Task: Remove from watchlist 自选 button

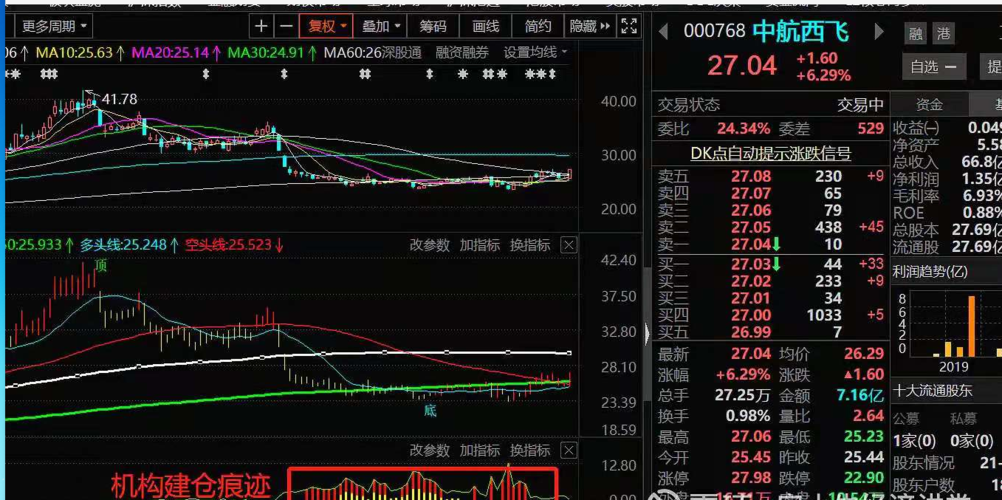Action: pos(934,66)
